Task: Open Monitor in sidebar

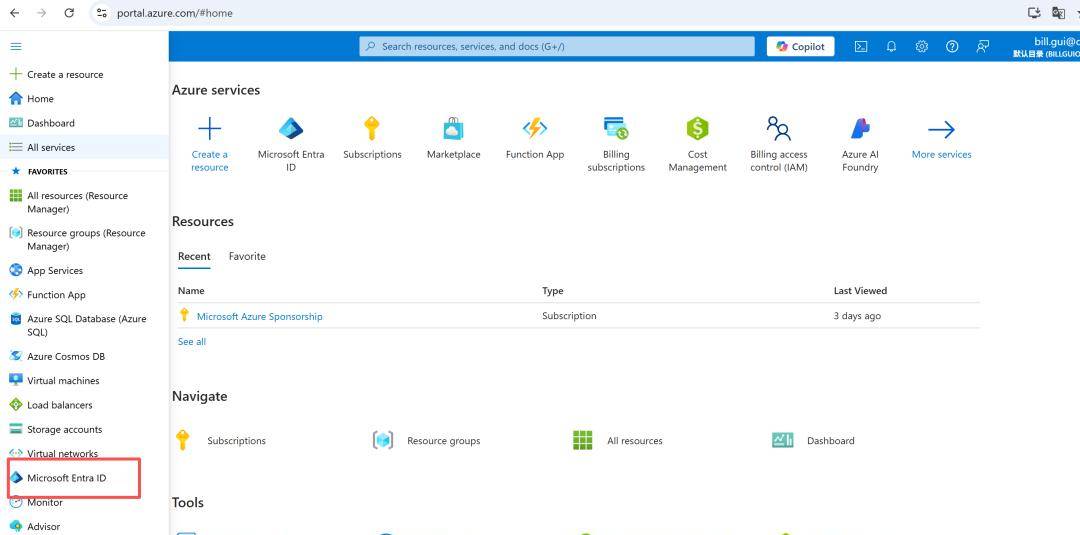Action: click(36, 503)
